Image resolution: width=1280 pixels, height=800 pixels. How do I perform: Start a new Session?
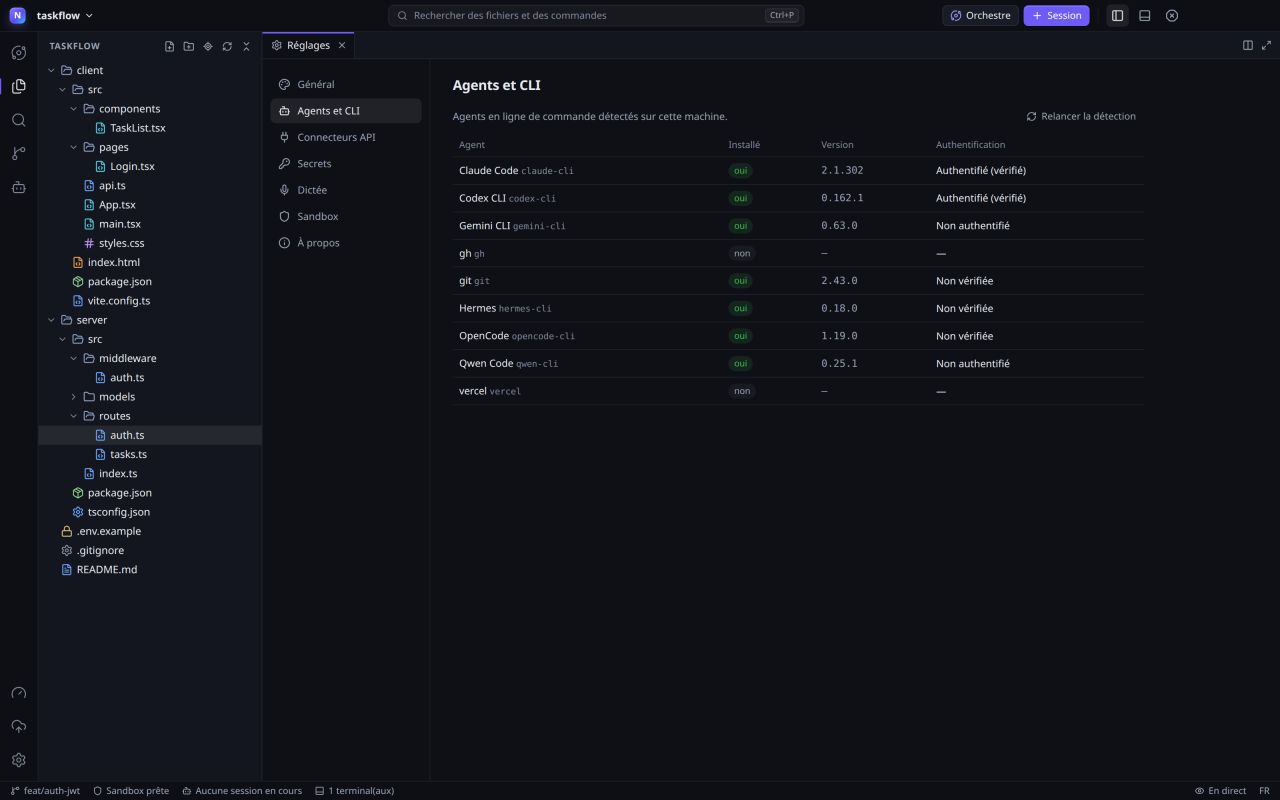(x=1056, y=15)
